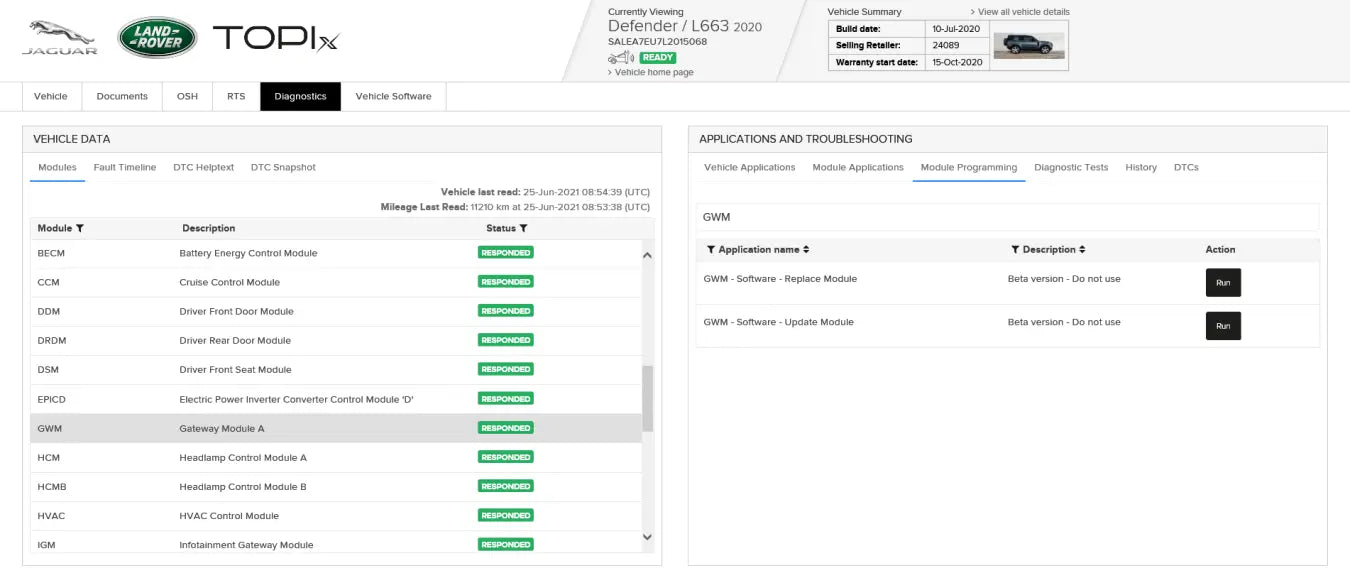Filter the Module column with the funnel icon
1350x578 pixels.
pos(80,229)
